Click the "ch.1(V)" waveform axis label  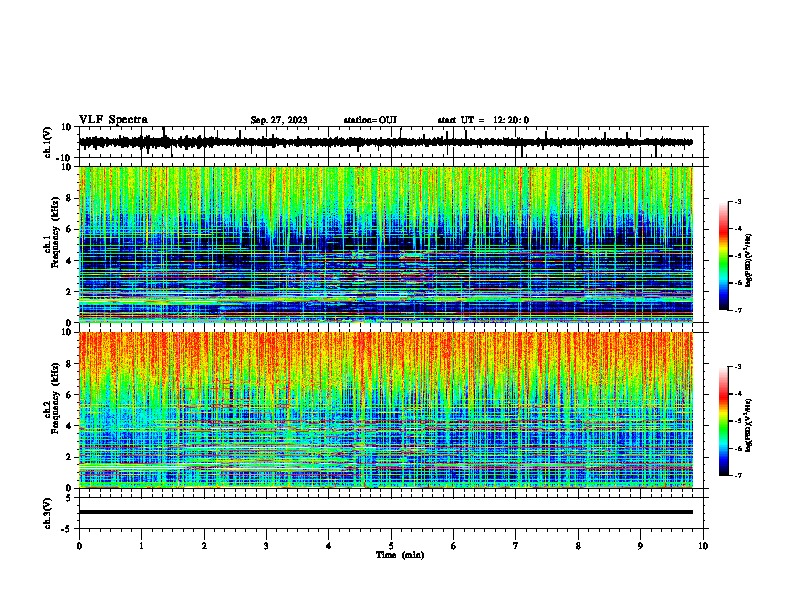click(48, 142)
